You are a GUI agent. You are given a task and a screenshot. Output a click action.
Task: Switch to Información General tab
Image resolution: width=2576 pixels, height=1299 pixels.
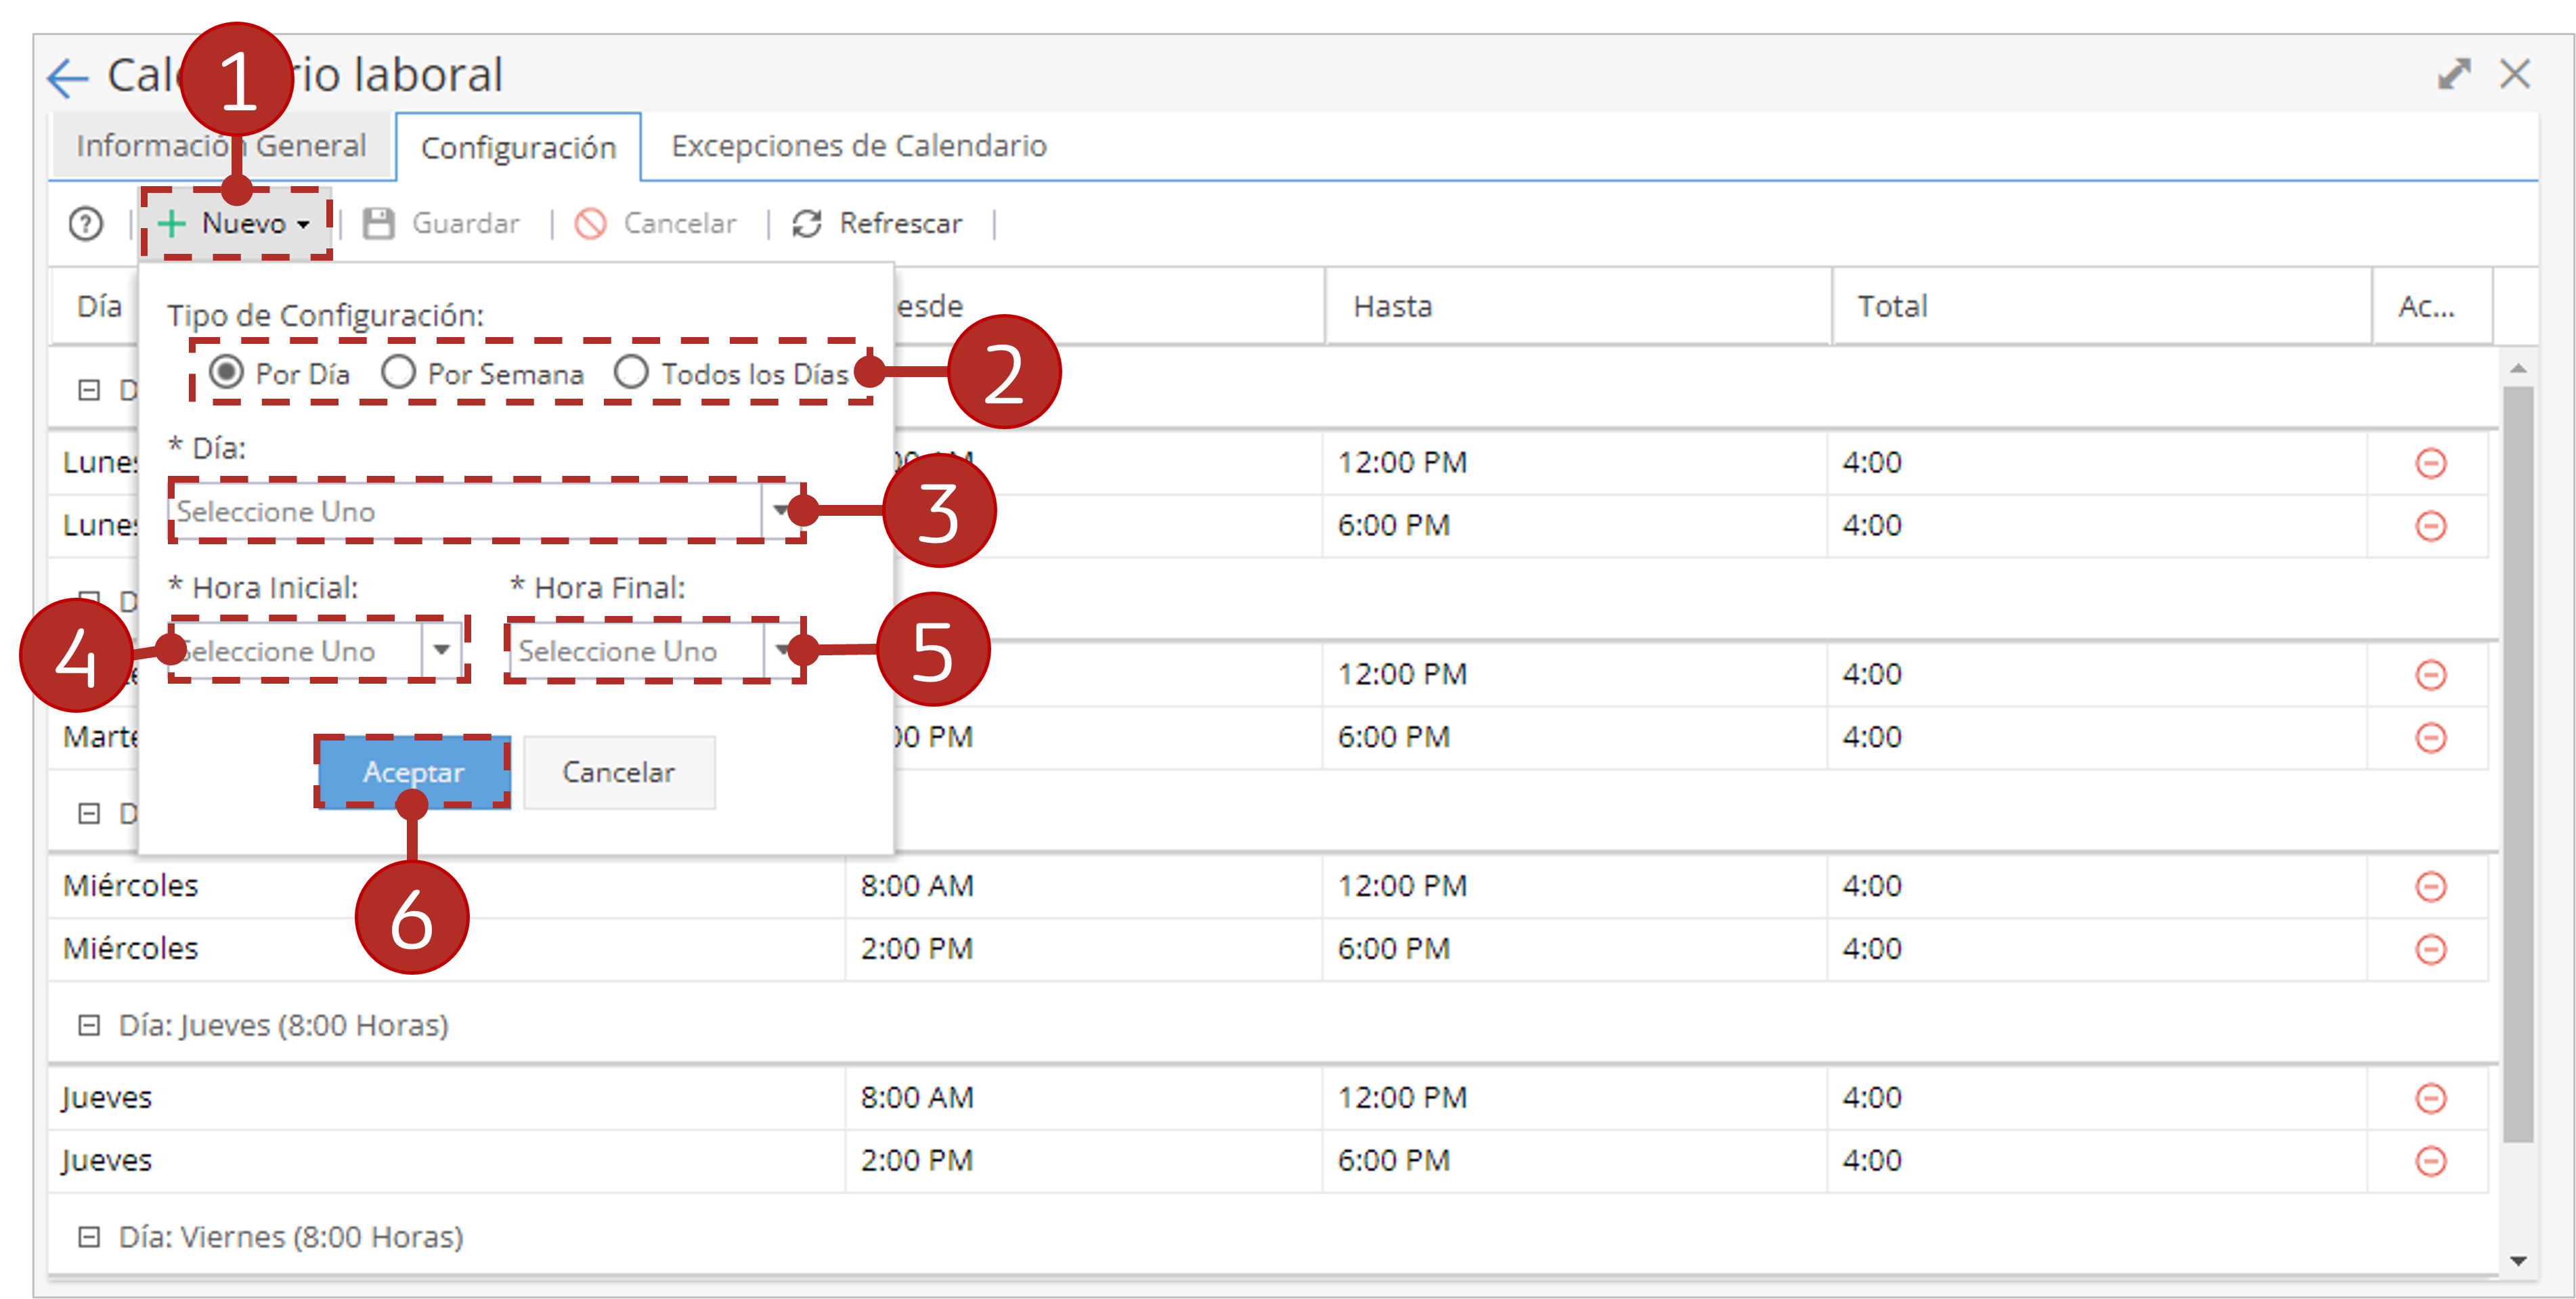coord(221,146)
